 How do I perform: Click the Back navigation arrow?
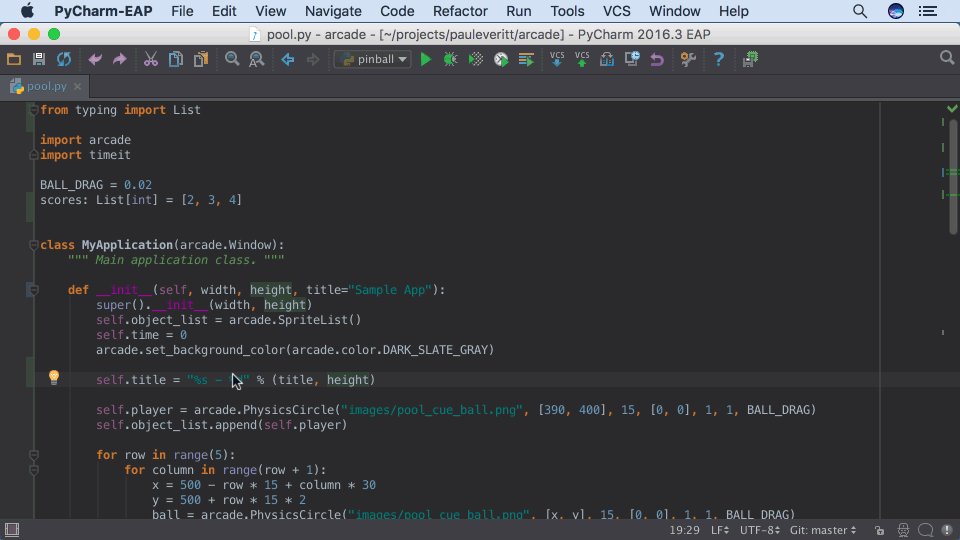point(287,59)
